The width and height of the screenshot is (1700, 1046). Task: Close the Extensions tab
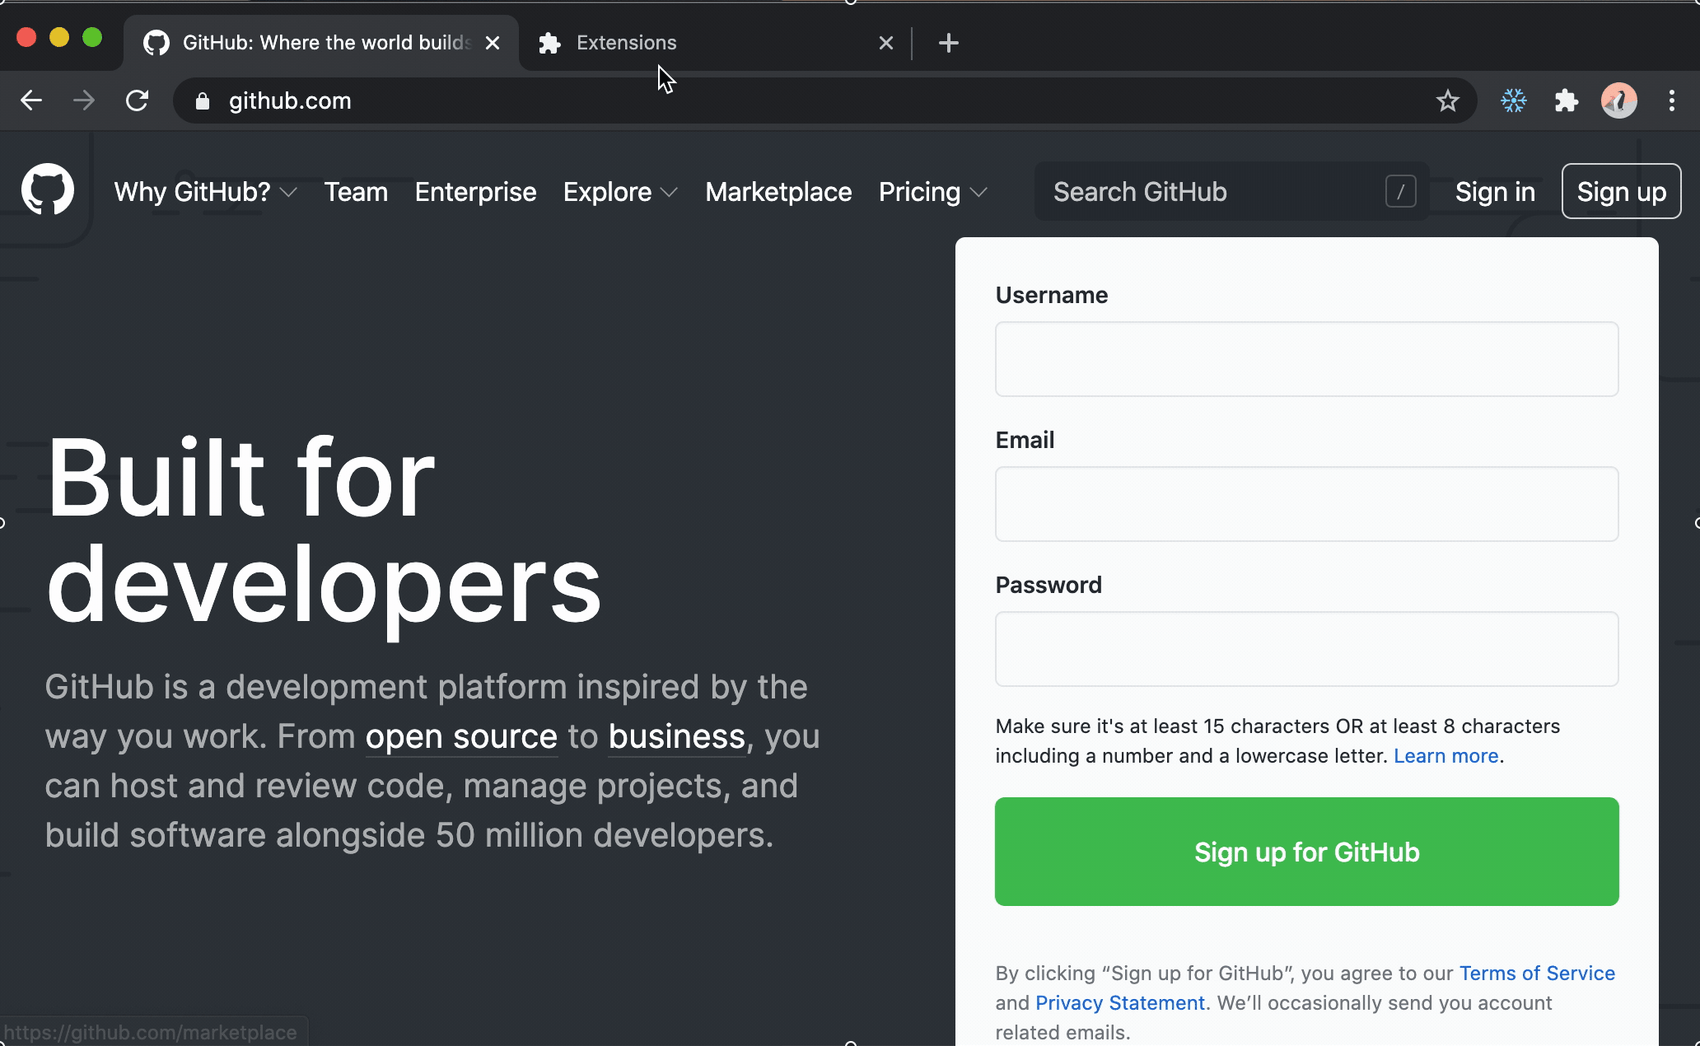tap(886, 43)
